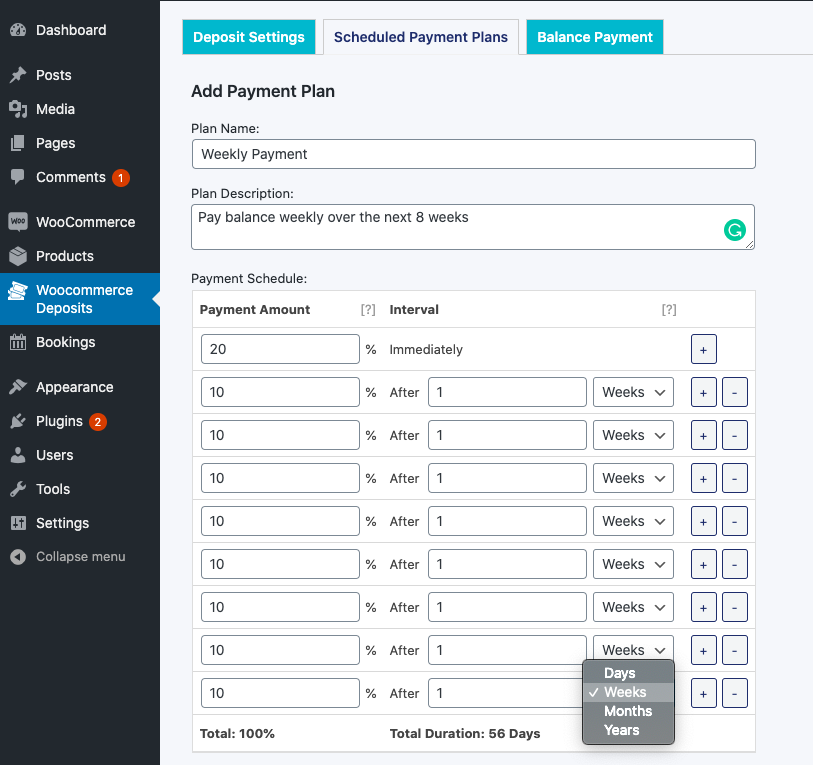Viewport: 813px width, 765px height.
Task: Click the plus button in the first After row
Action: 704,393
